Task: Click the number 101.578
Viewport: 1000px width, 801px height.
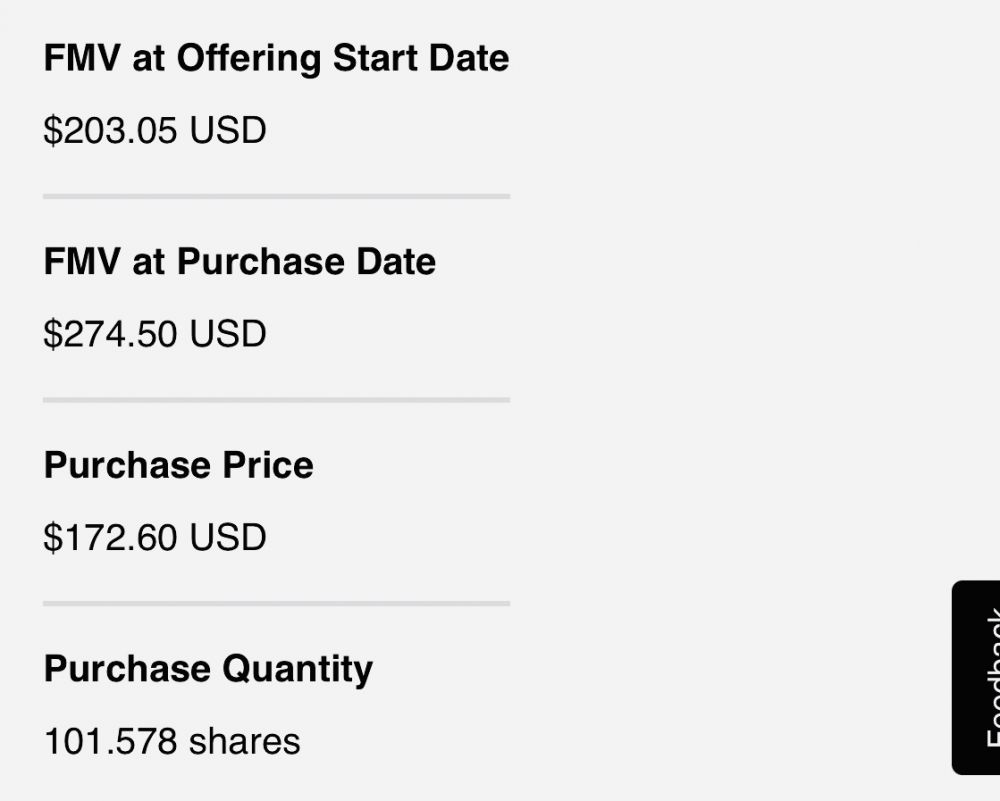Action: click(x=111, y=742)
